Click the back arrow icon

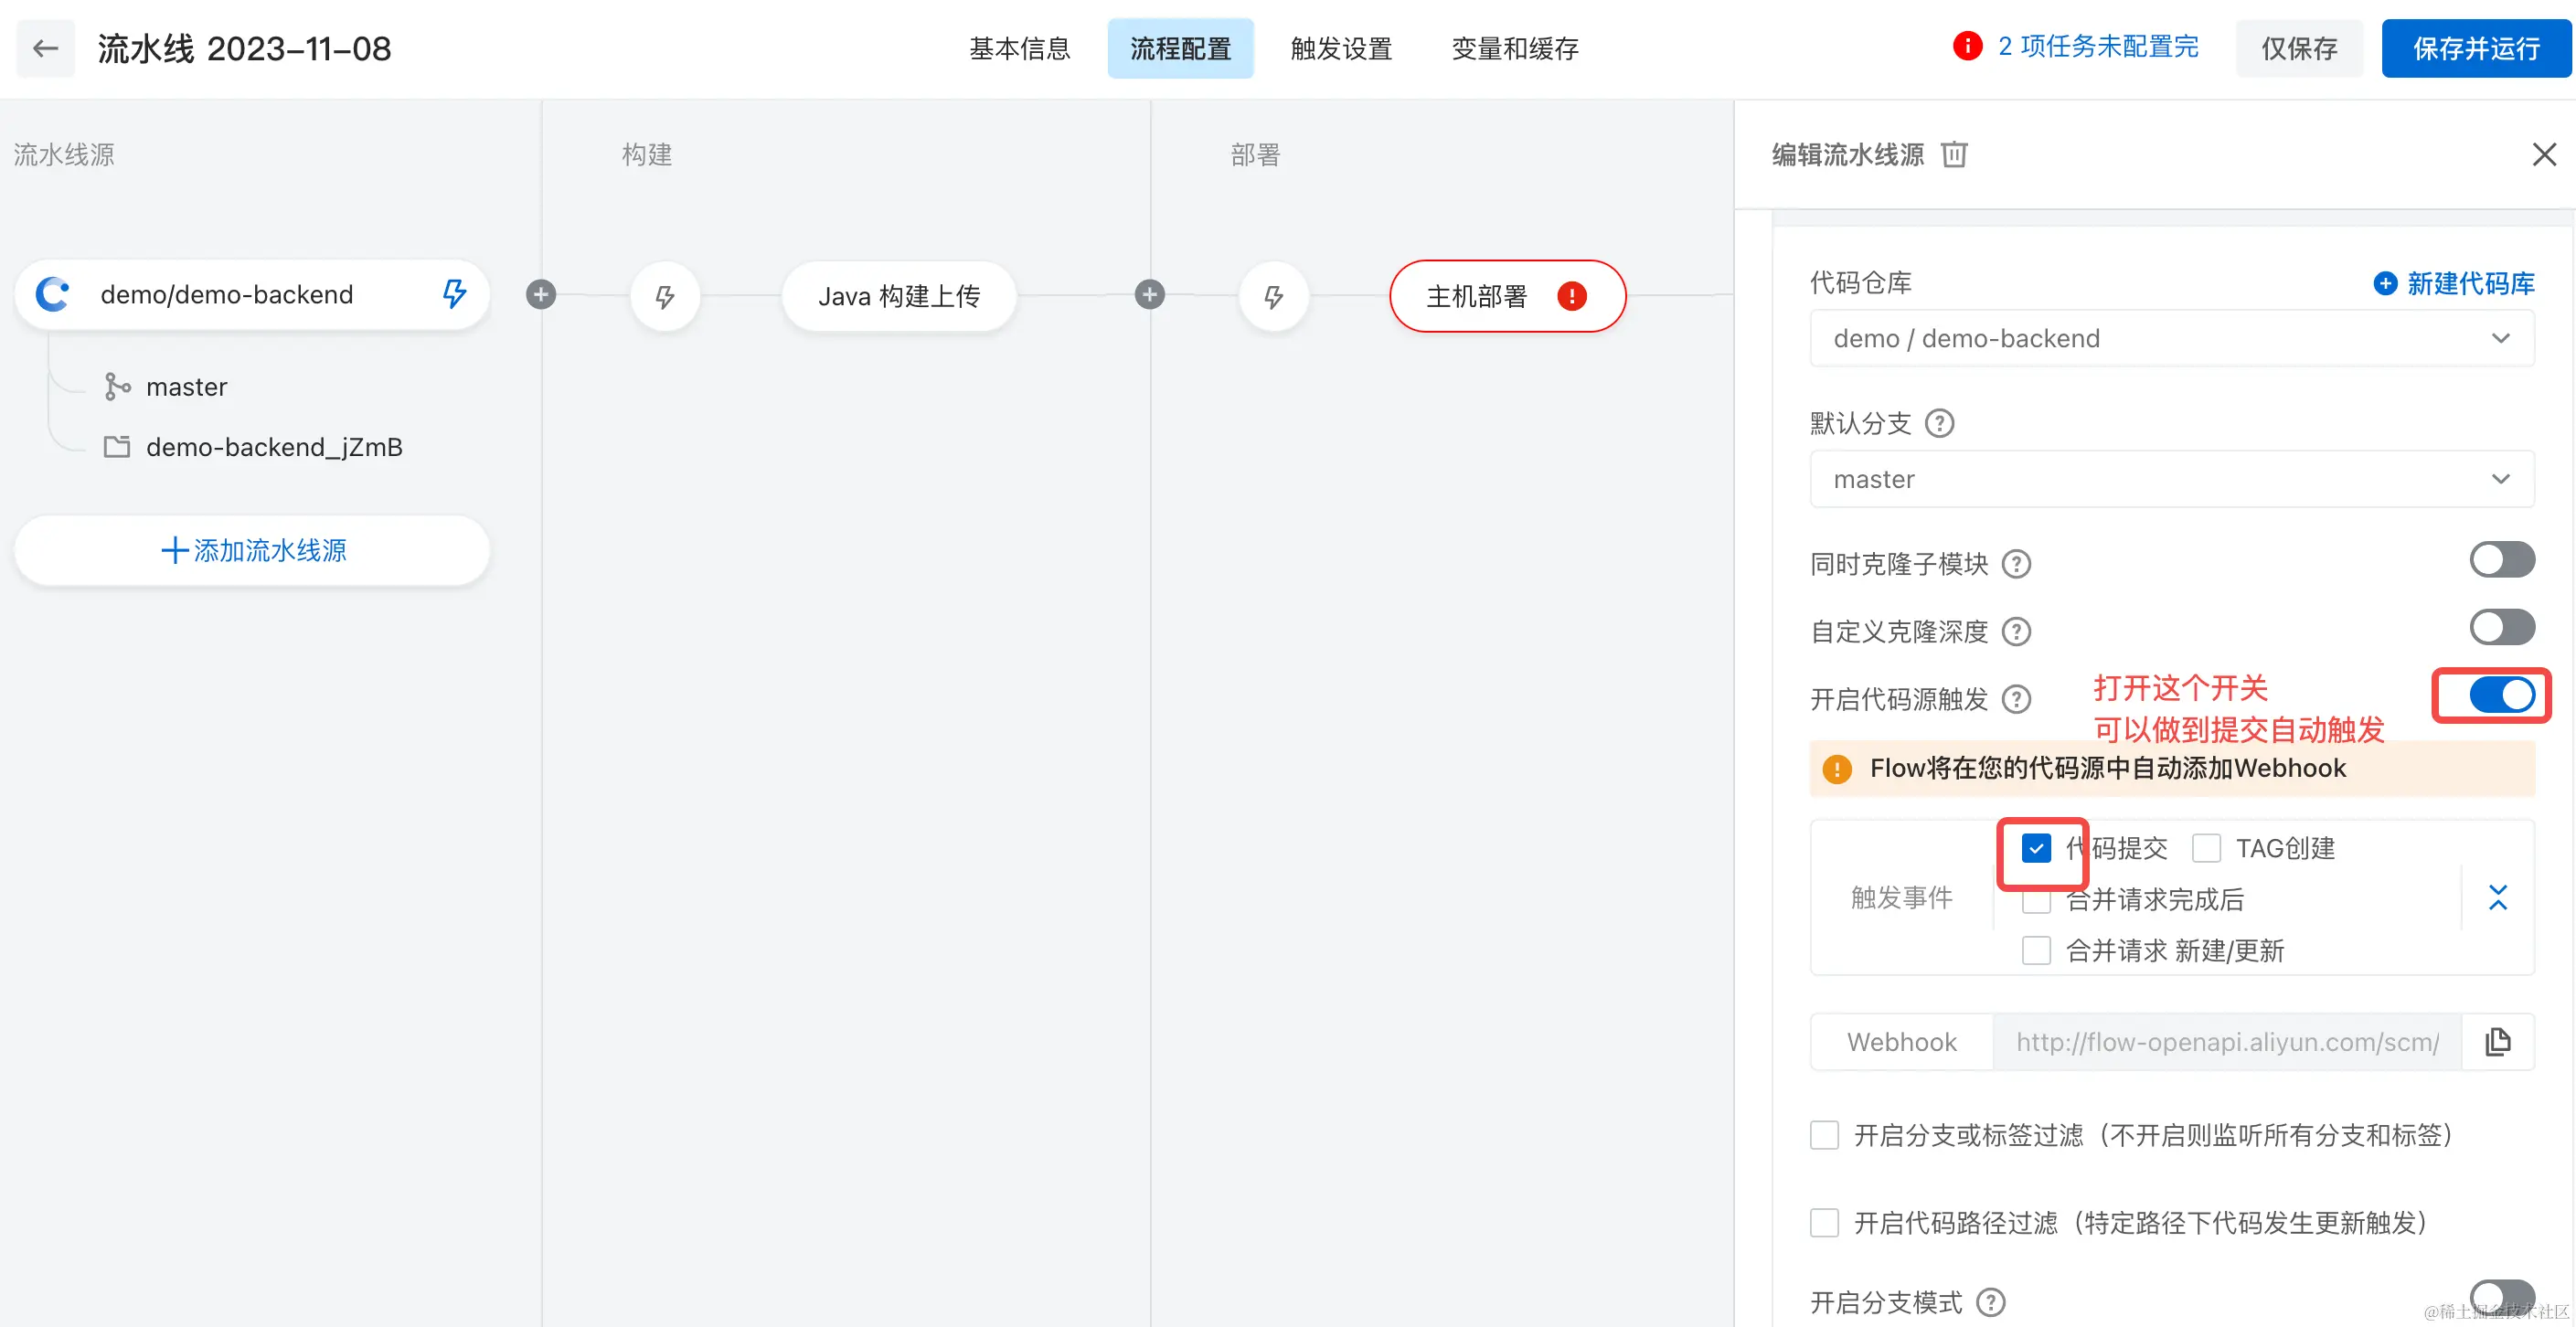point(45,48)
